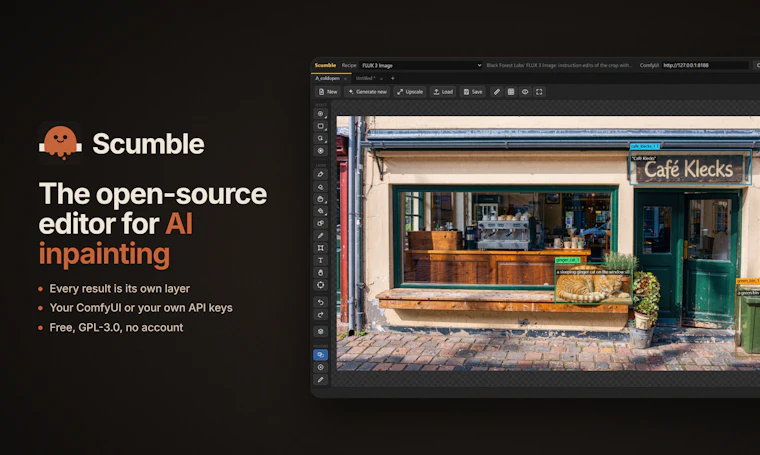Select the Text tool in sidebar
The width and height of the screenshot is (760, 455).
pyautogui.click(x=320, y=260)
